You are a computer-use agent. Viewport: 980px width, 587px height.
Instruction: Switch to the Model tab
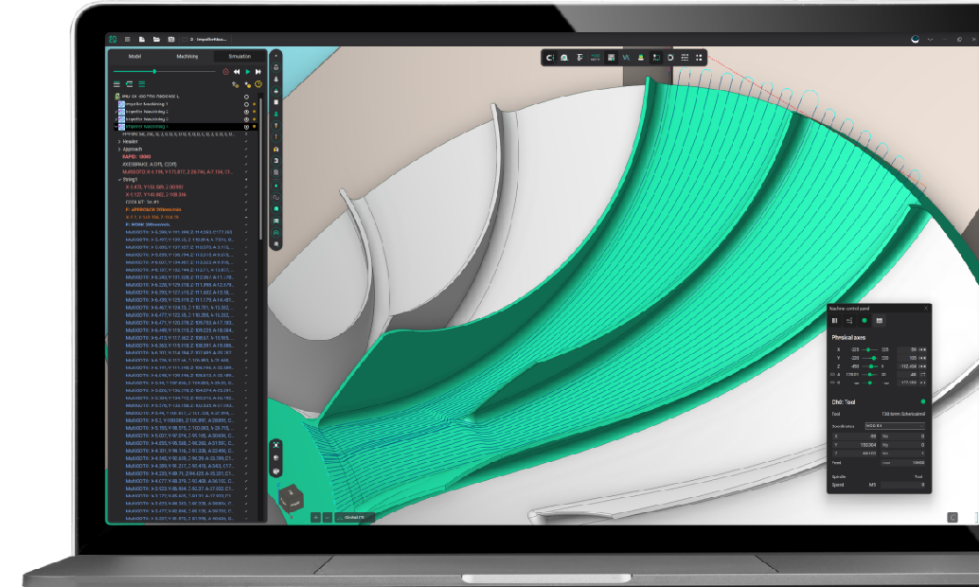135,57
